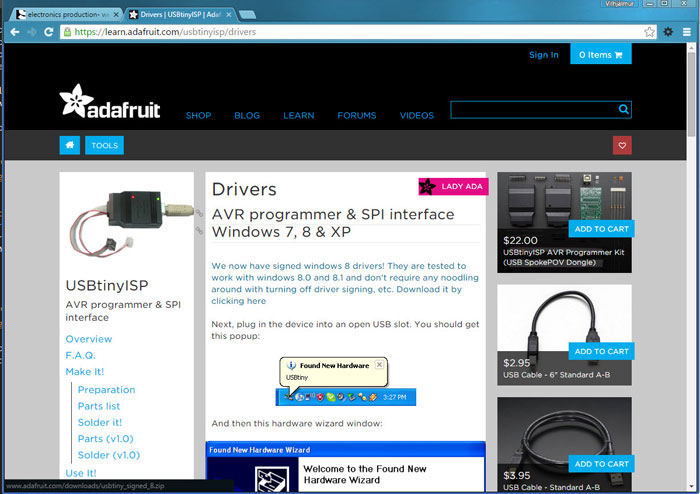Open the Preparation sidebar link
Viewport: 700px width, 494px height.
[106, 390]
